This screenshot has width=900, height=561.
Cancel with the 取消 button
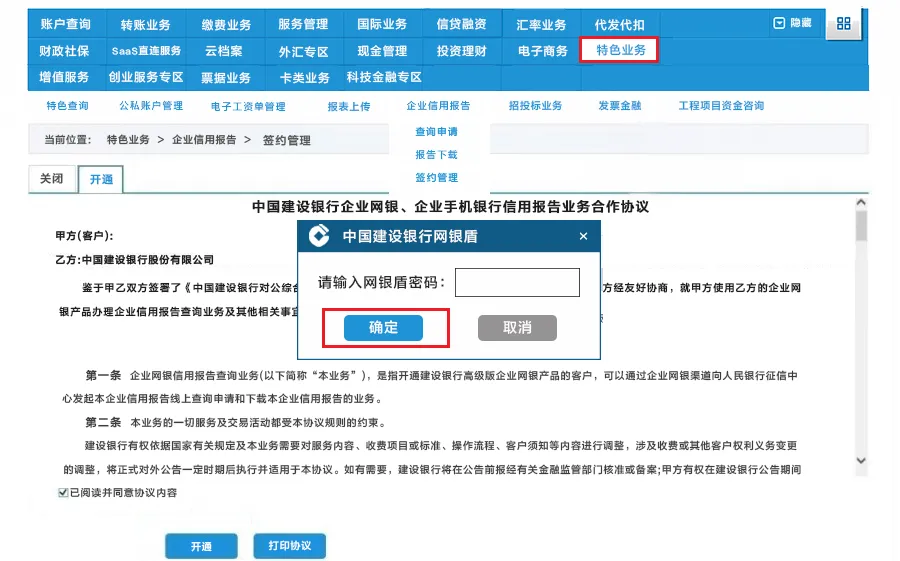pos(517,328)
